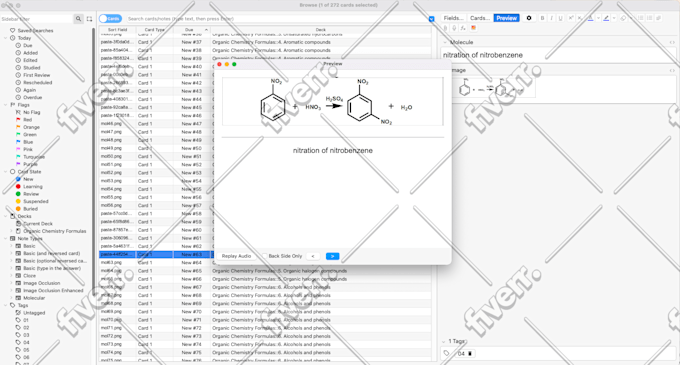Collapse the Card State section
The height and width of the screenshot is (365, 680).
pos(6,172)
